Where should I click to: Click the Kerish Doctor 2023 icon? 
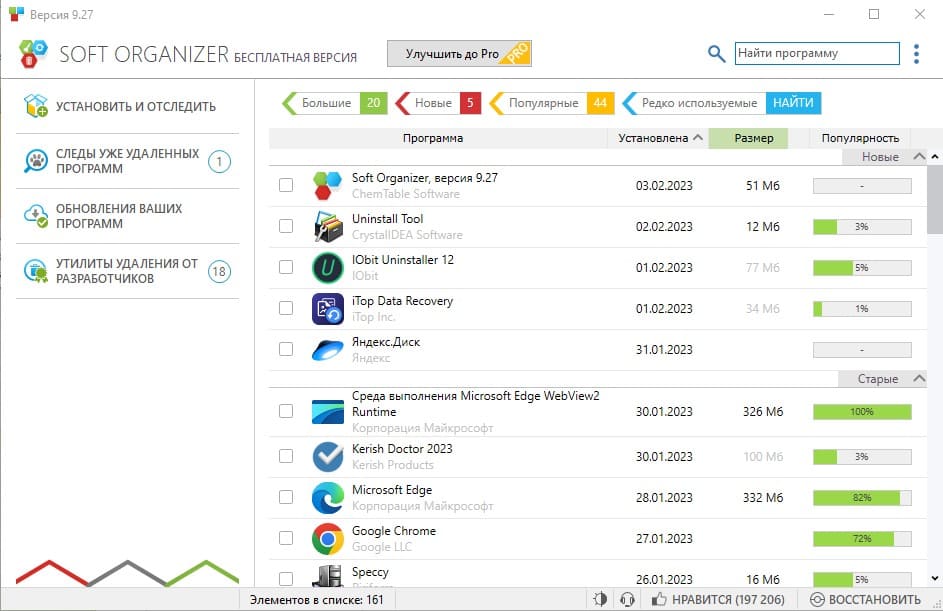[327, 456]
